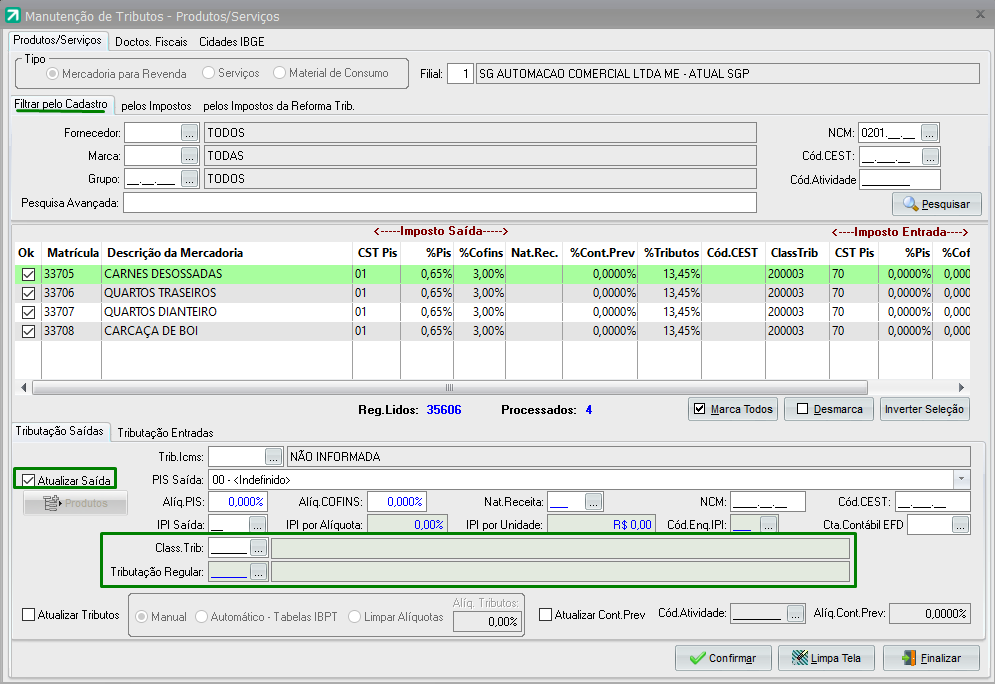
Task: Open the Trib.Icms lookup button
Action: coord(273,457)
